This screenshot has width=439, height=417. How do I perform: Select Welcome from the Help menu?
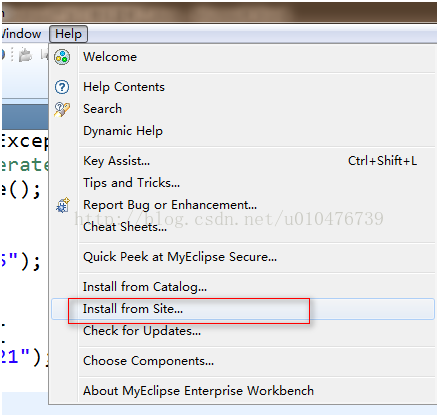coord(243,57)
